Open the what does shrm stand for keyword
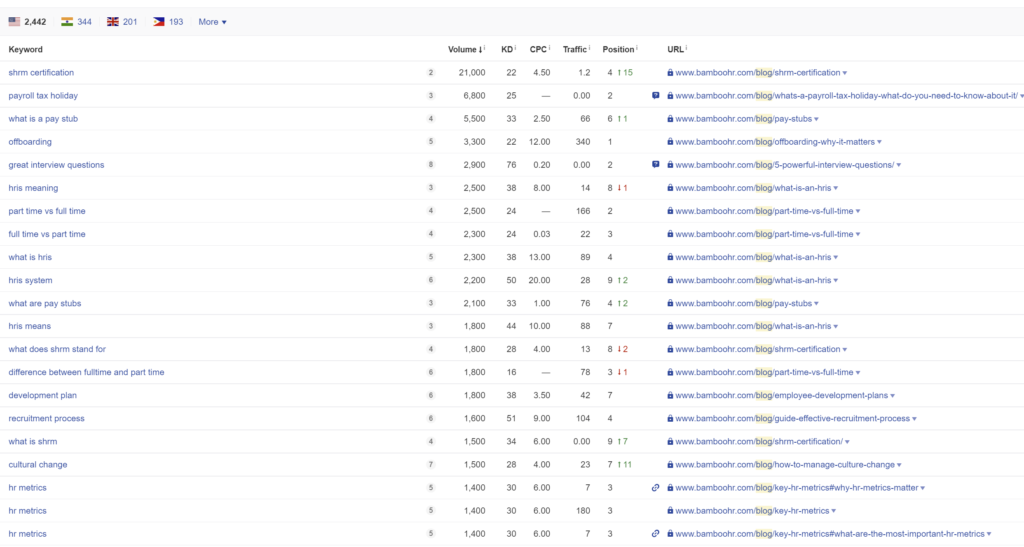Image resolution: width=1024 pixels, height=547 pixels. point(57,349)
